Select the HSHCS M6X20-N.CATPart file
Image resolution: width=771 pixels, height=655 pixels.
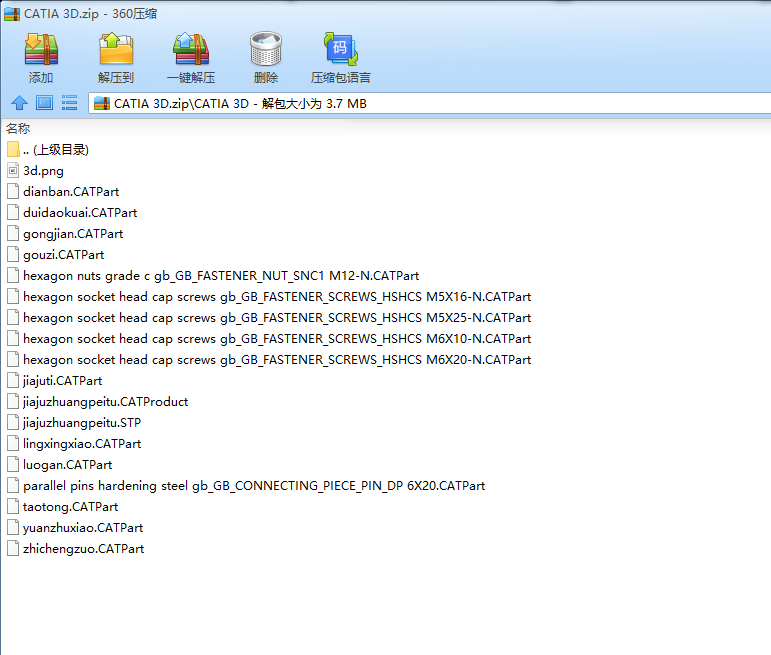(277, 360)
